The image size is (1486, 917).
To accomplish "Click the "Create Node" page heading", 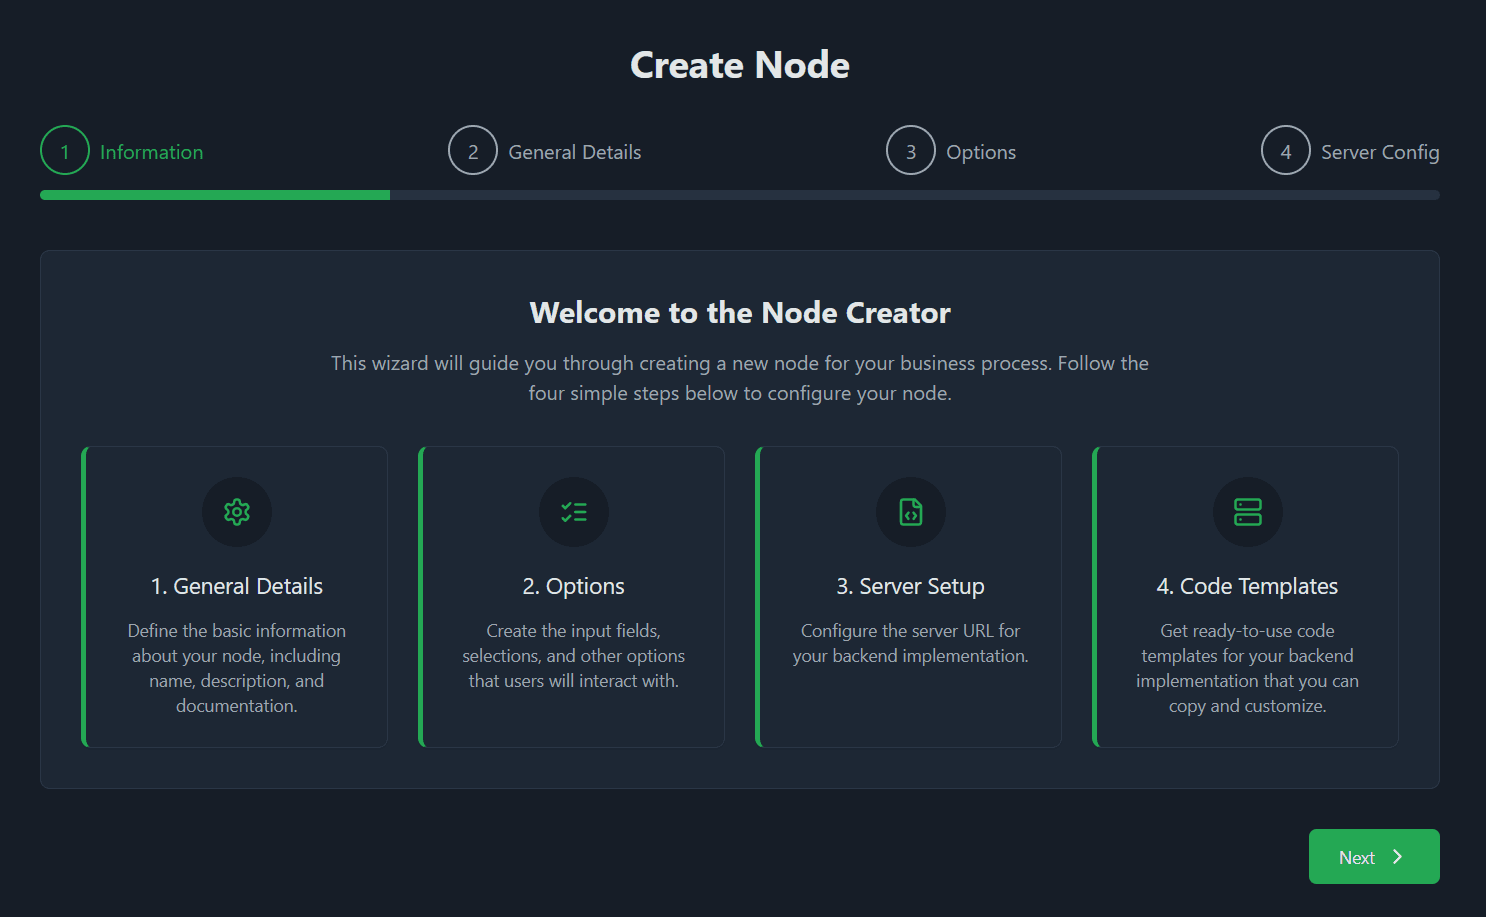I will click(x=740, y=65).
